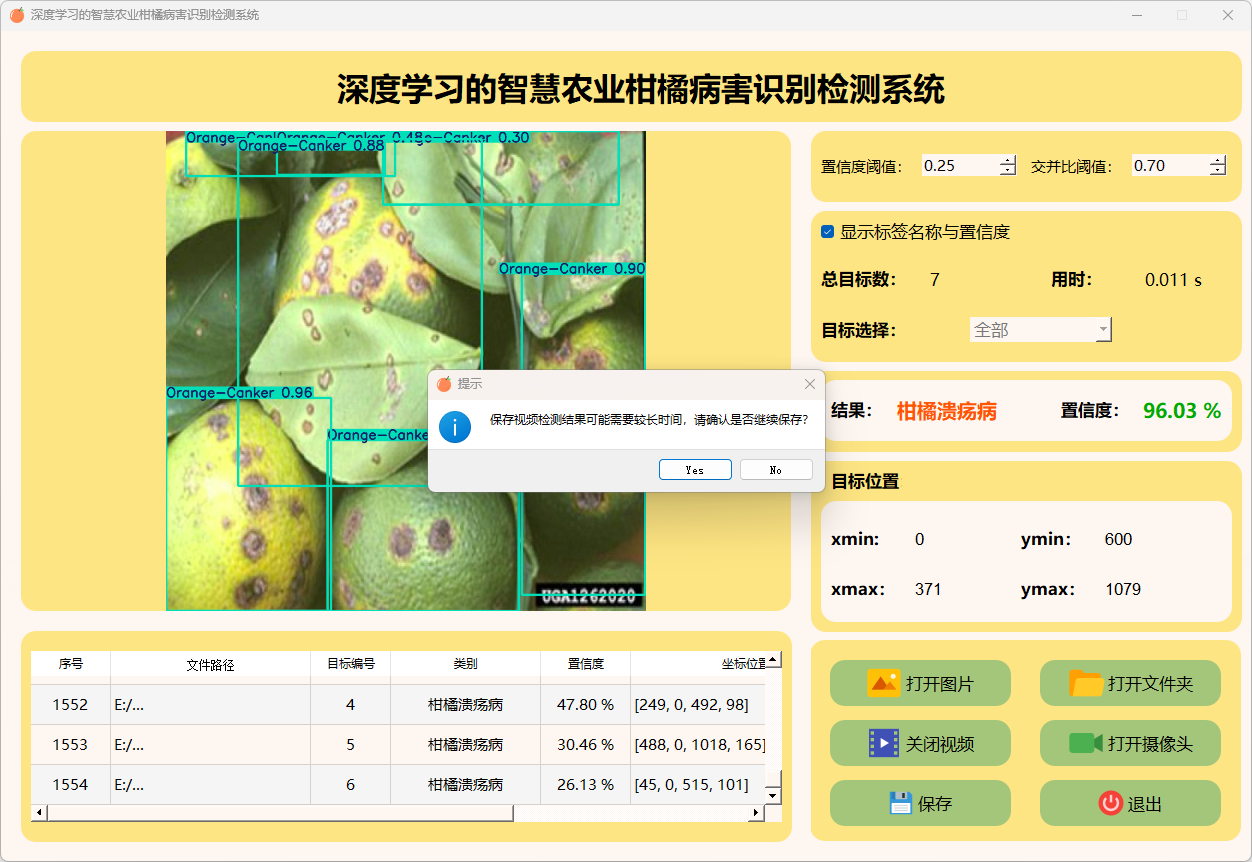Click the picture icon on 打开图片 button
Viewport: 1252px width, 862px height.
pyautogui.click(x=884, y=684)
